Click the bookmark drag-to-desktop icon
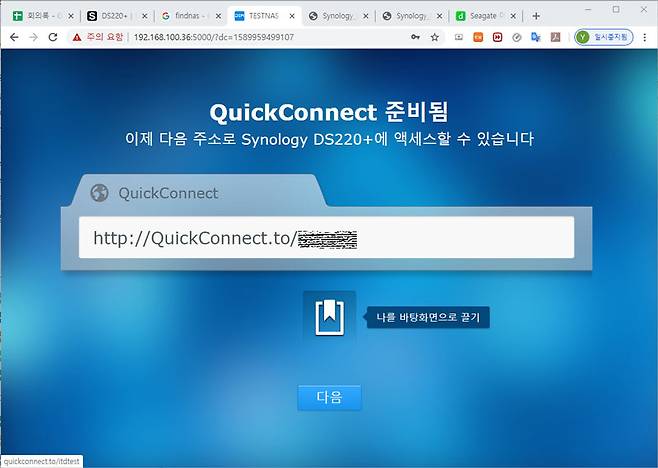 (x=329, y=317)
